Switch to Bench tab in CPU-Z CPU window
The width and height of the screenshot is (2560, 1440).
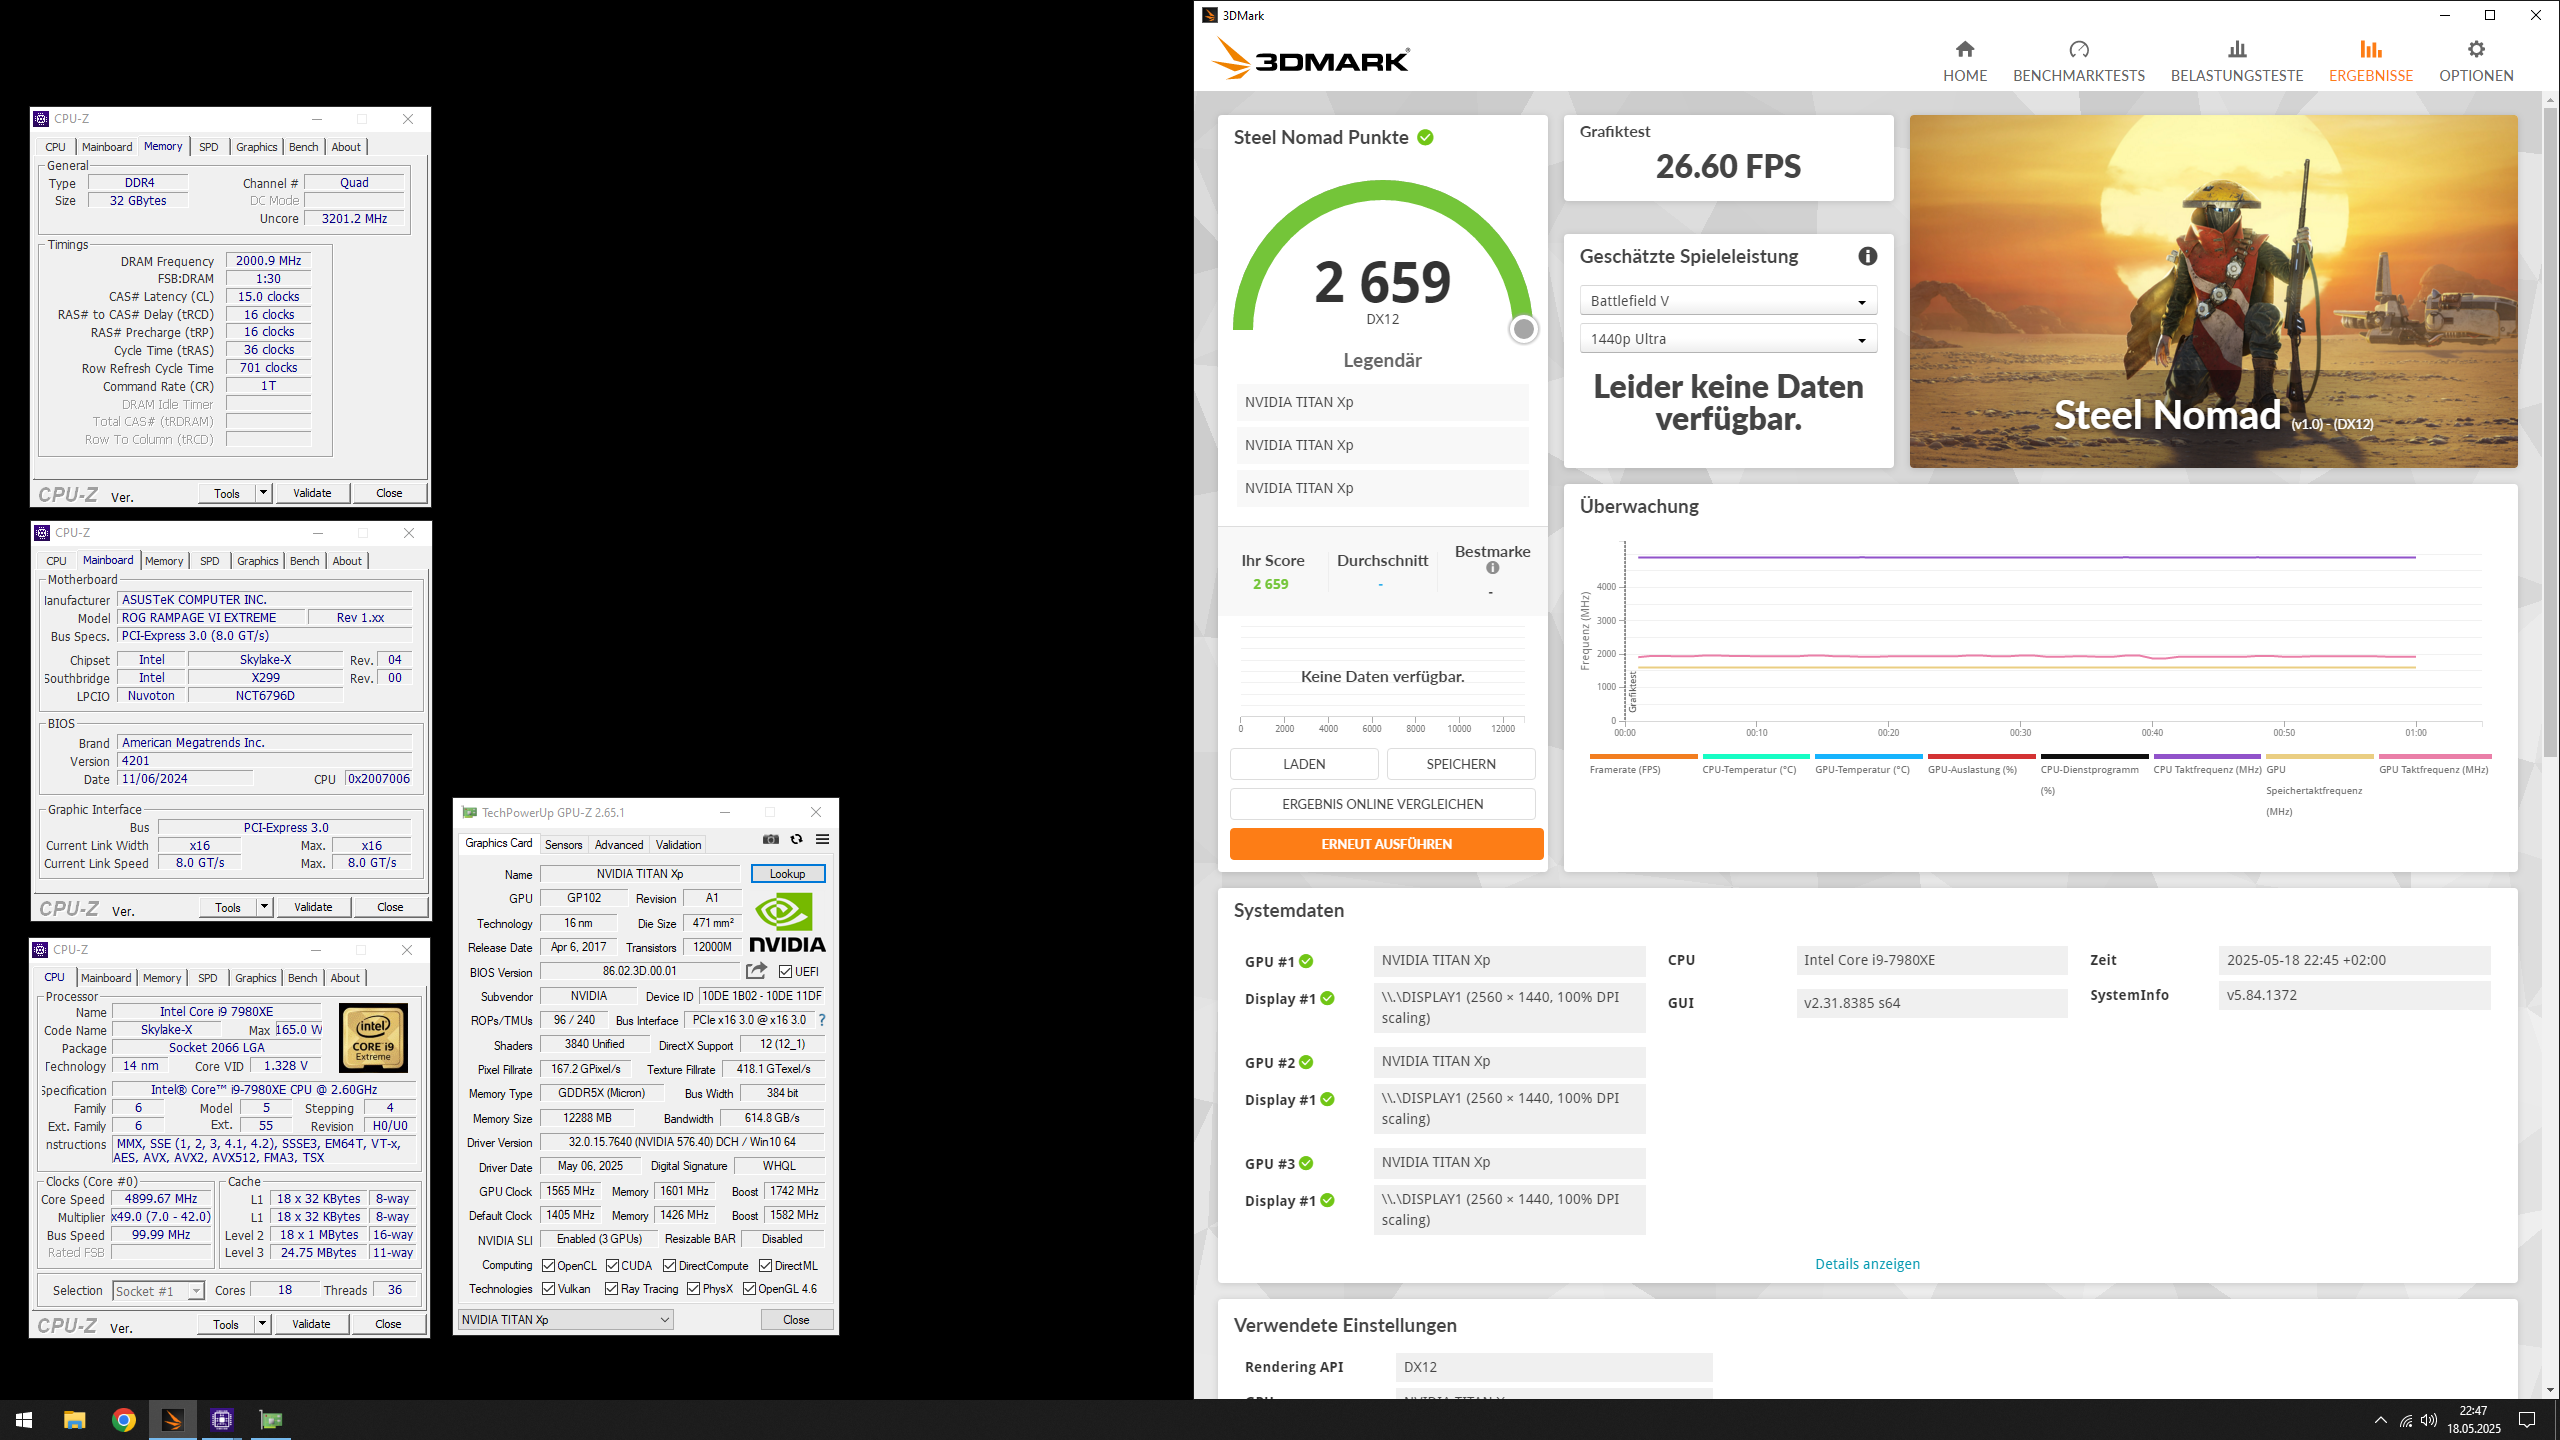coord(302,978)
